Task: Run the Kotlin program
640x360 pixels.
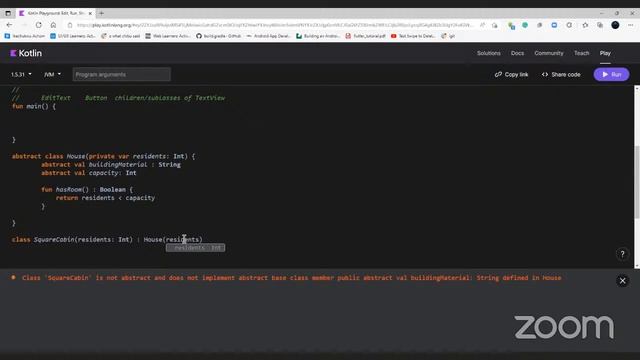Action: pyautogui.click(x=611, y=74)
